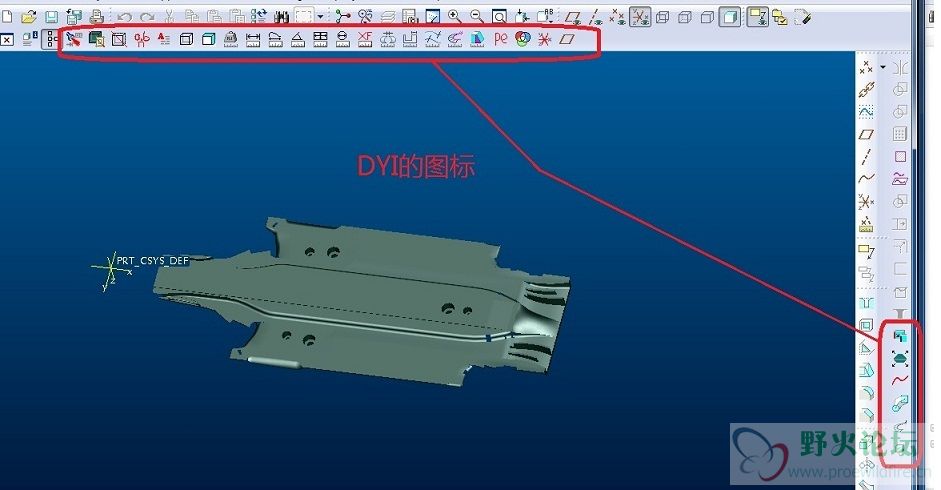
Task: Undo the last operation
Action: 124,17
